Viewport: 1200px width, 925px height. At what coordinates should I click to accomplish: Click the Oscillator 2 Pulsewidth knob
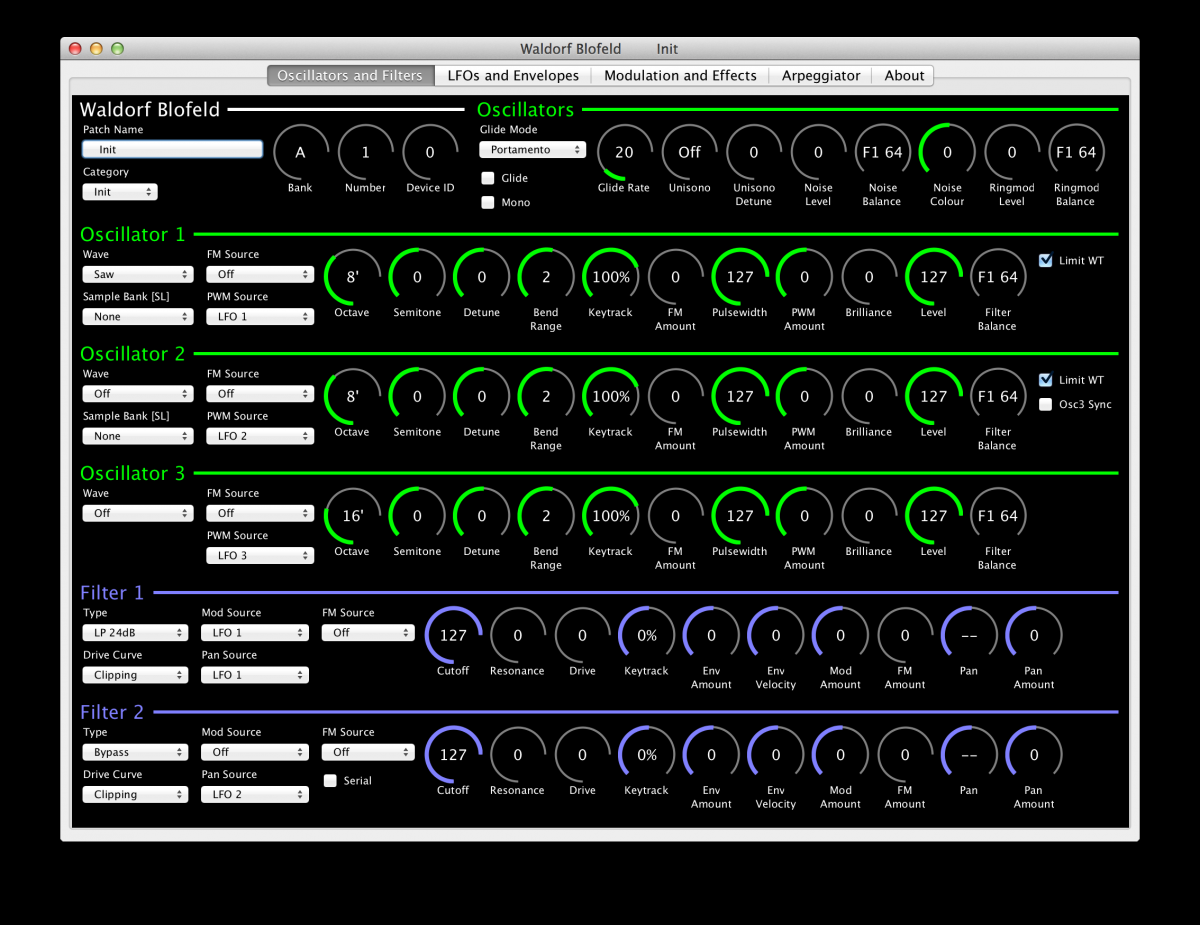point(740,397)
